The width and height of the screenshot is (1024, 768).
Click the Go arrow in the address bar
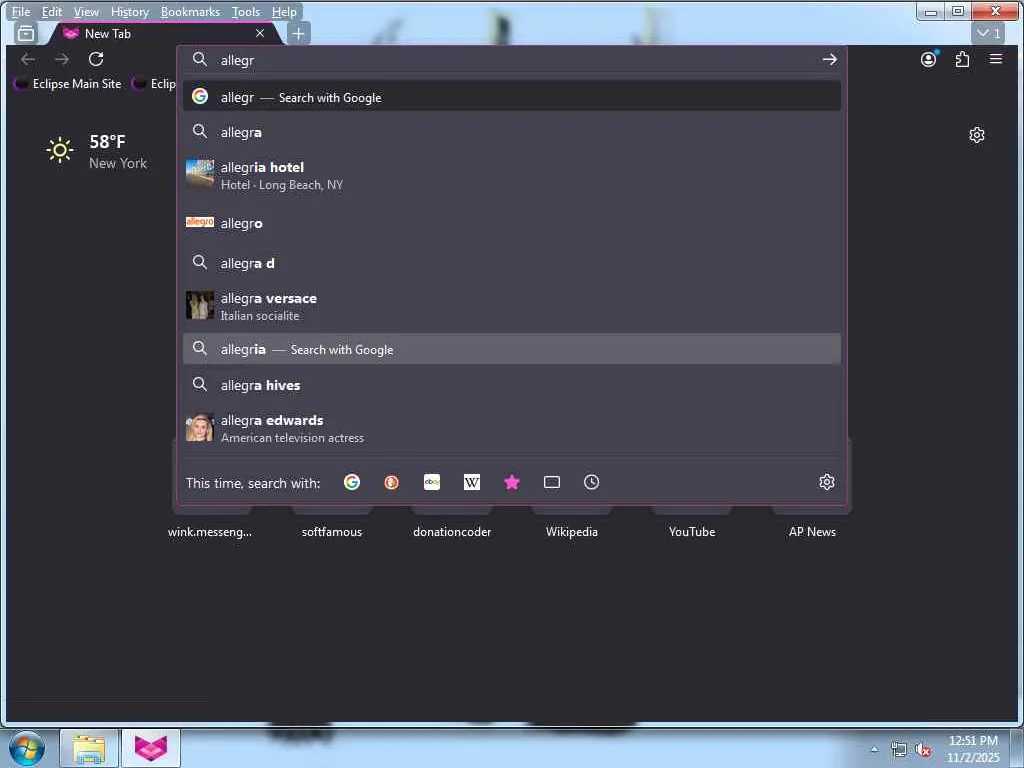[829, 59]
